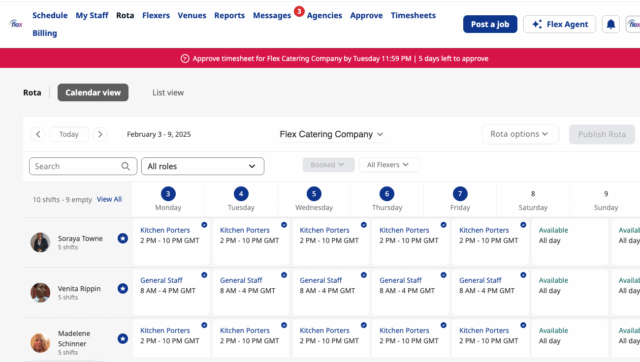
Task: Open Soraya Towne's Saturday Available cell
Action: (x=570, y=242)
